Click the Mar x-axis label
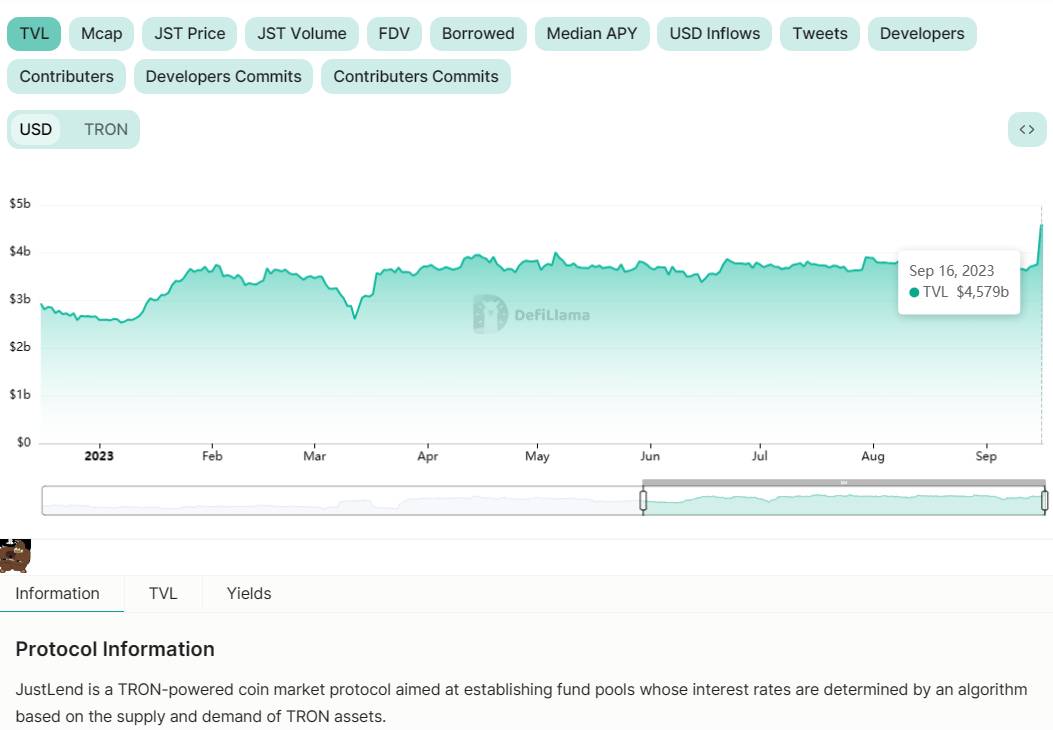This screenshot has height=730, width=1053. coord(314,456)
